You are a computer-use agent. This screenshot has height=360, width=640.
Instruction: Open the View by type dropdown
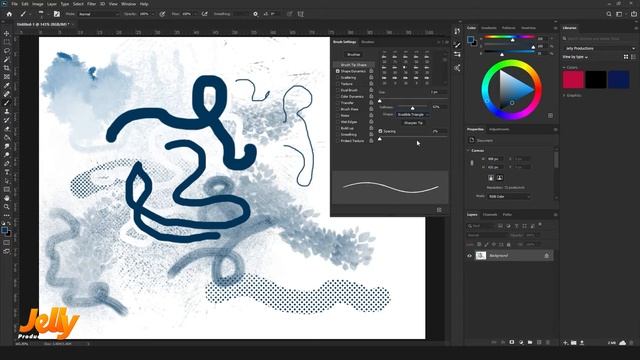tap(575, 57)
